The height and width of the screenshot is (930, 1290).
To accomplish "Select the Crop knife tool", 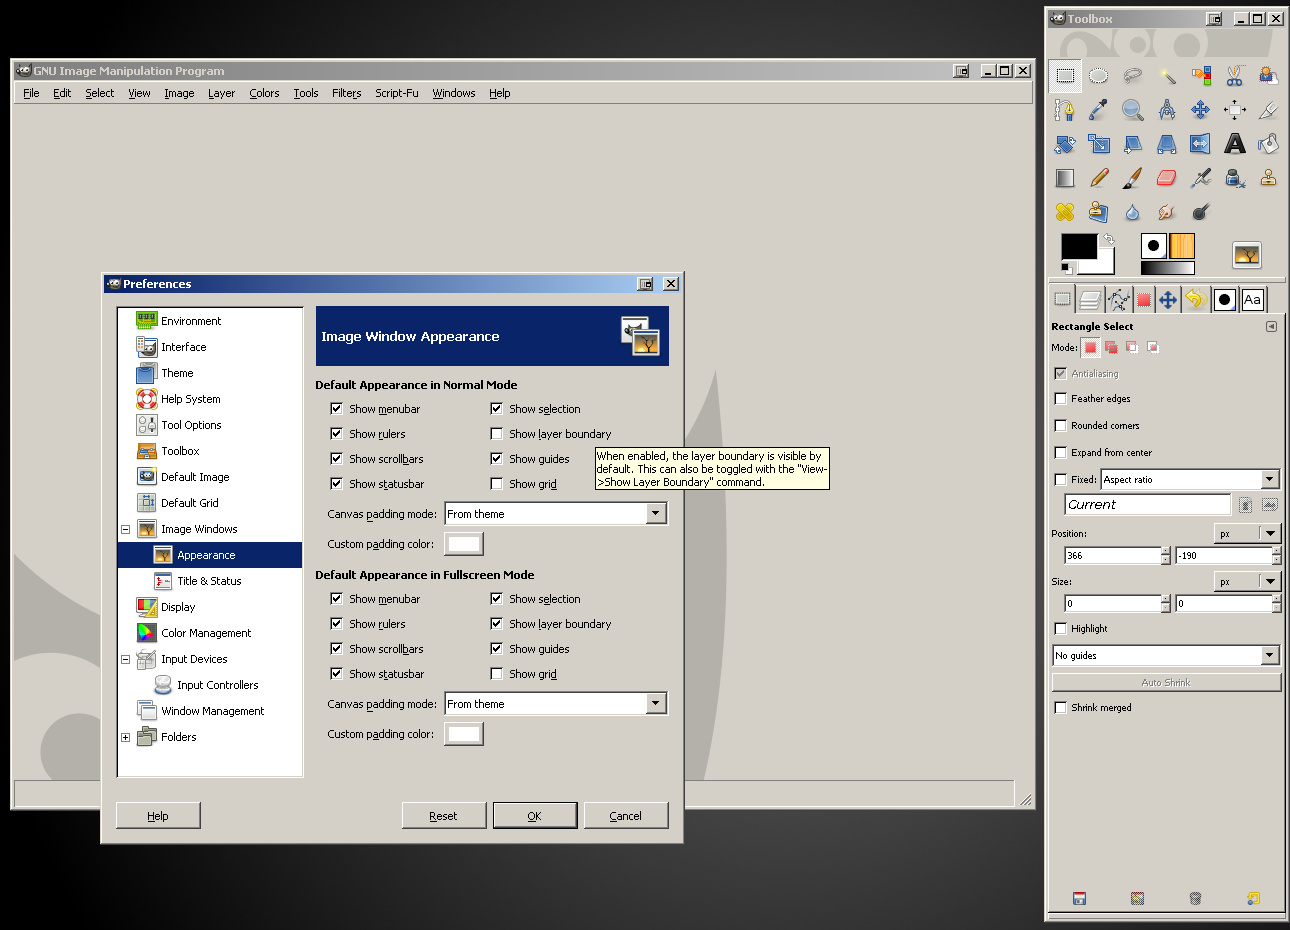I will tap(1269, 110).
